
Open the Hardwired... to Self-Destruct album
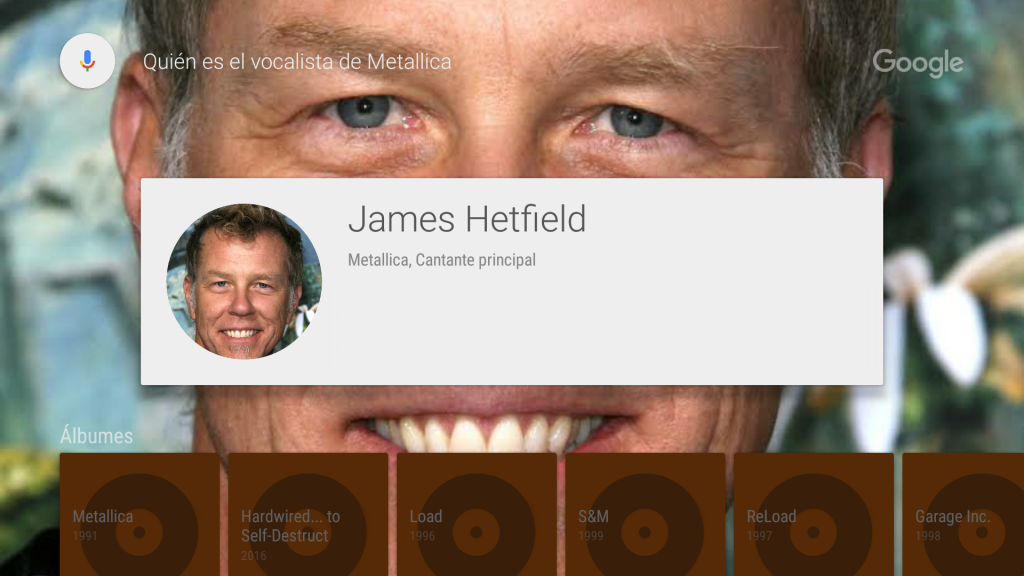tap(291, 526)
